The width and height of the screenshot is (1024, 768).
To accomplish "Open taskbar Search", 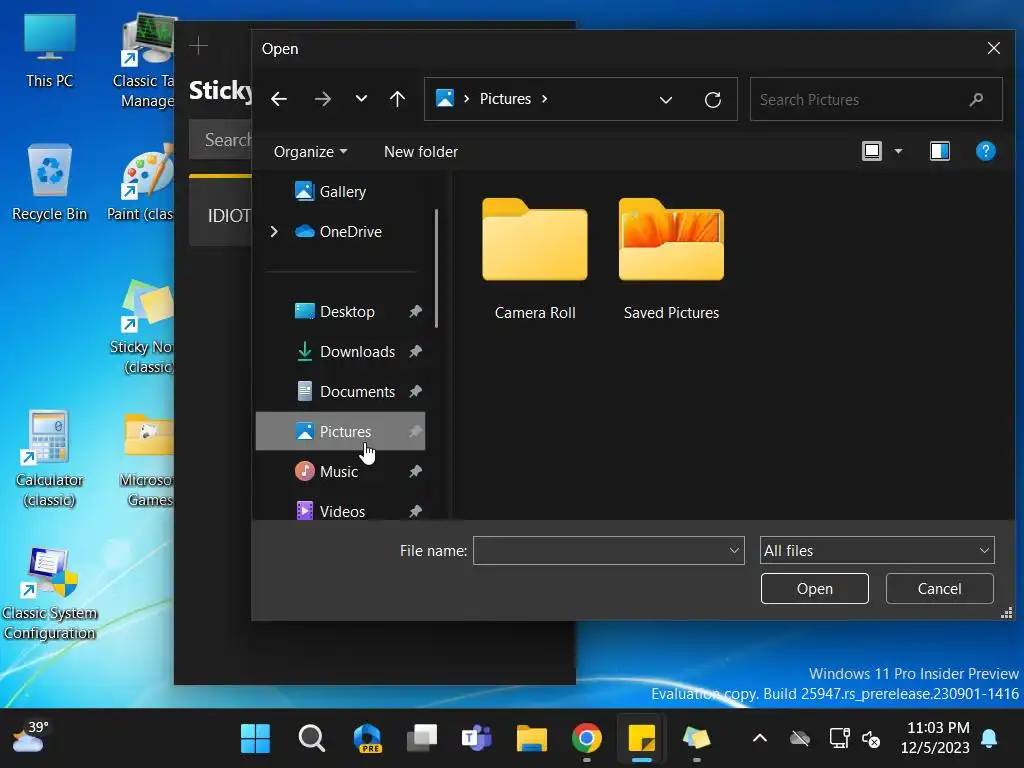I will point(312,739).
